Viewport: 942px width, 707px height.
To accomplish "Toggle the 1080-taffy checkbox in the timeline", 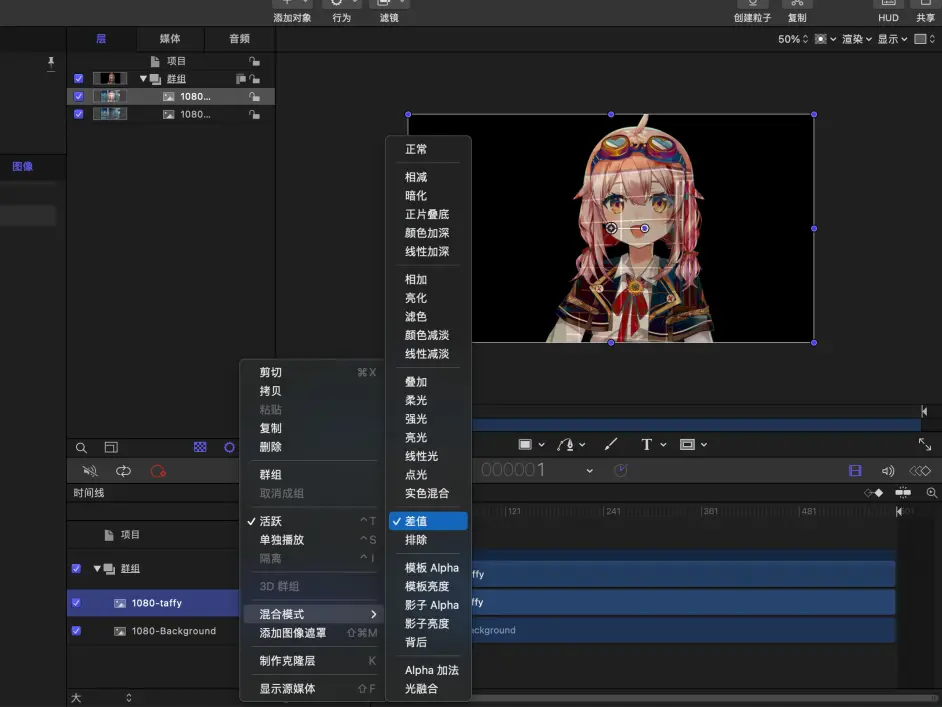I will pos(76,602).
